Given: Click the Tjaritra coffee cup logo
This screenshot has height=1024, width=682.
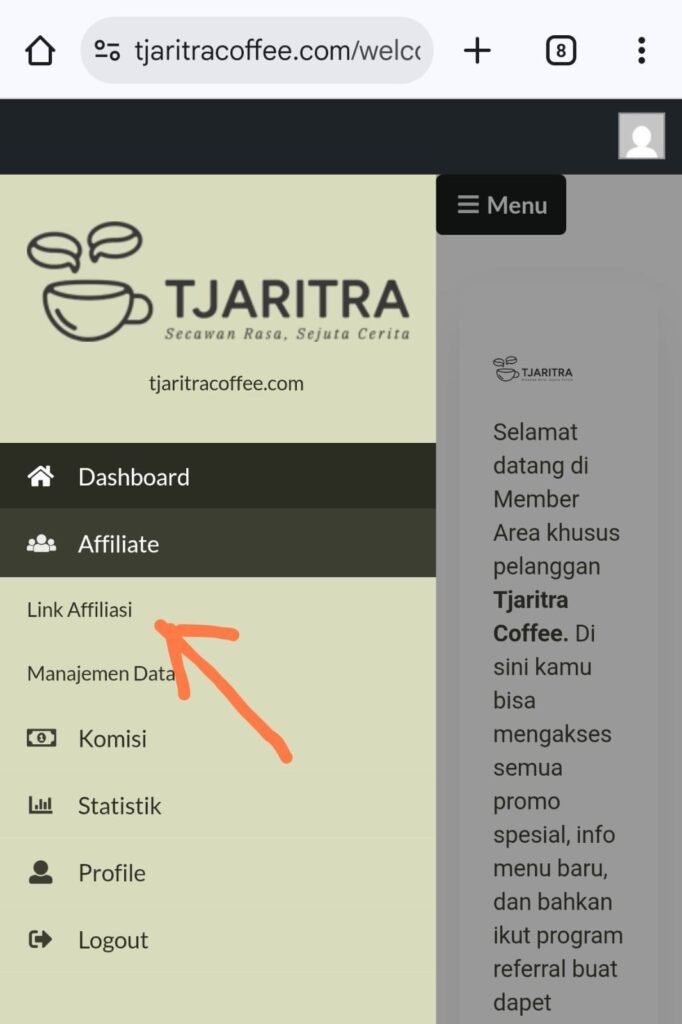Looking at the screenshot, I should [218, 281].
